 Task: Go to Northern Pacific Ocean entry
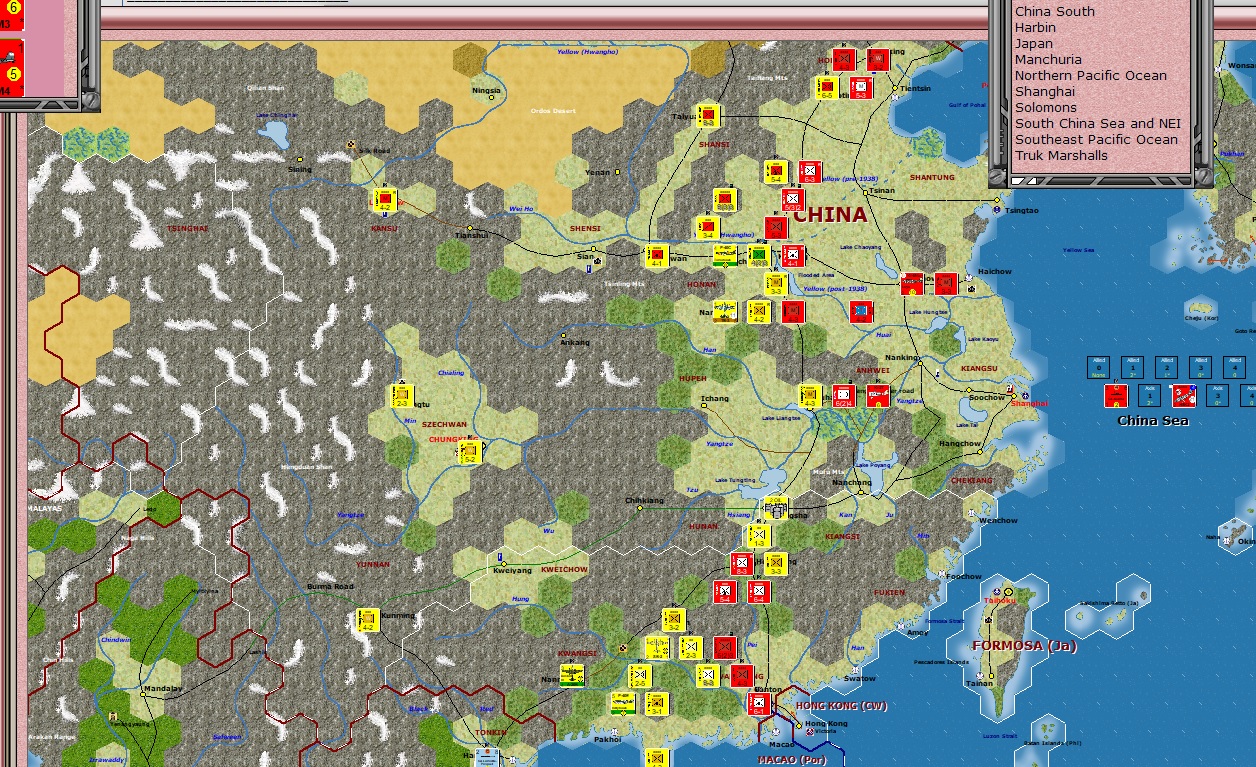1091,76
